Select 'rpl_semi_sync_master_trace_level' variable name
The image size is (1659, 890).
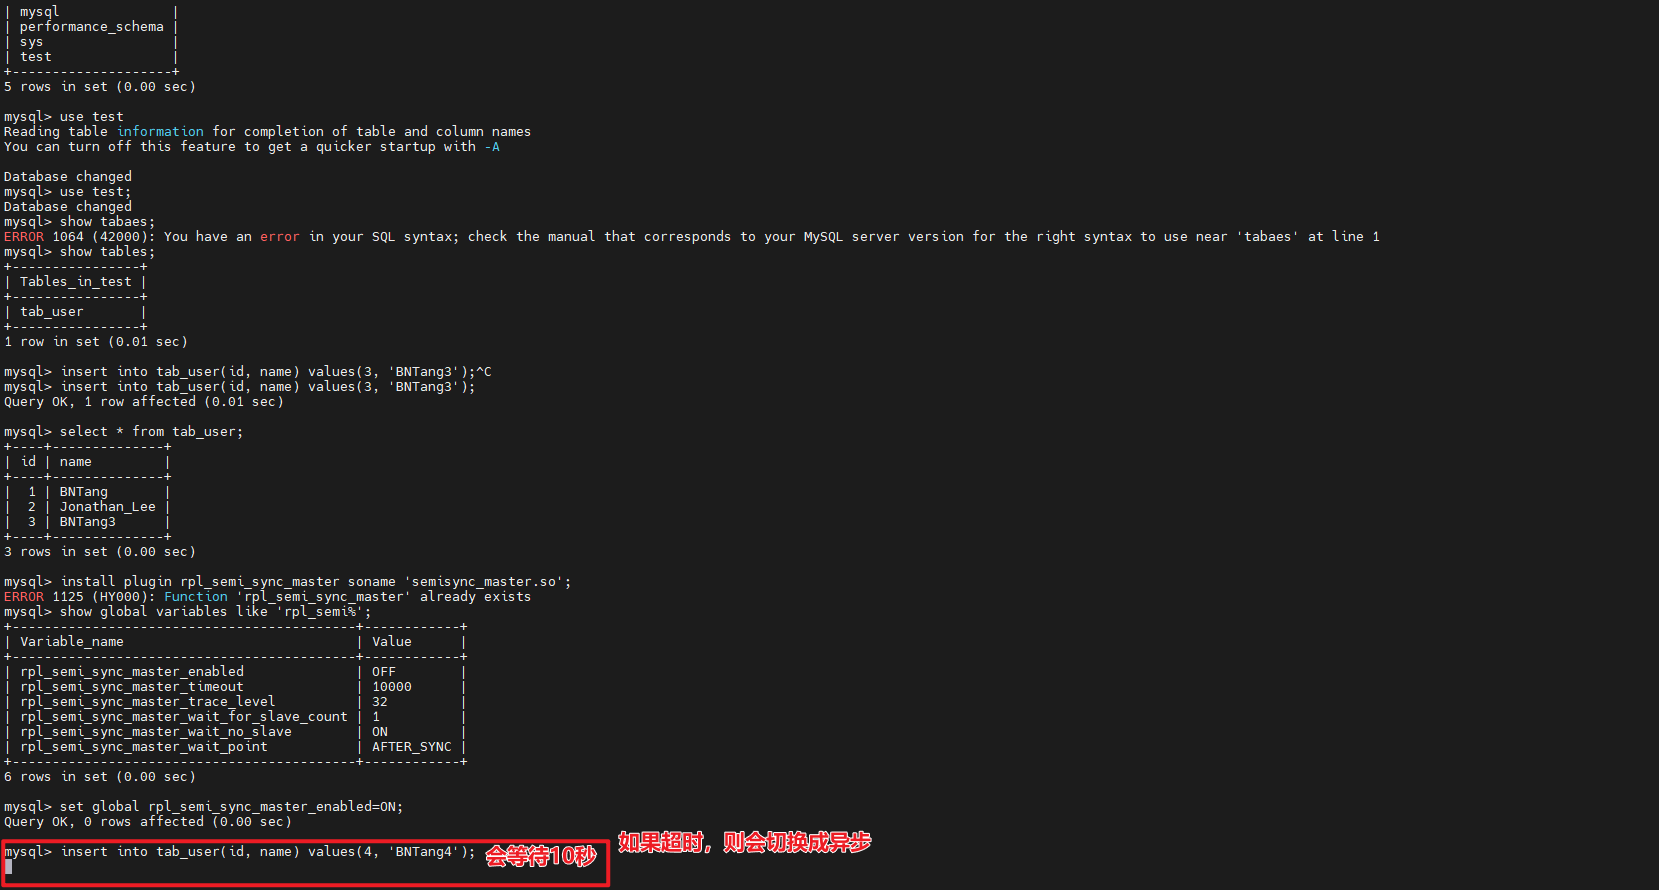click(x=148, y=702)
